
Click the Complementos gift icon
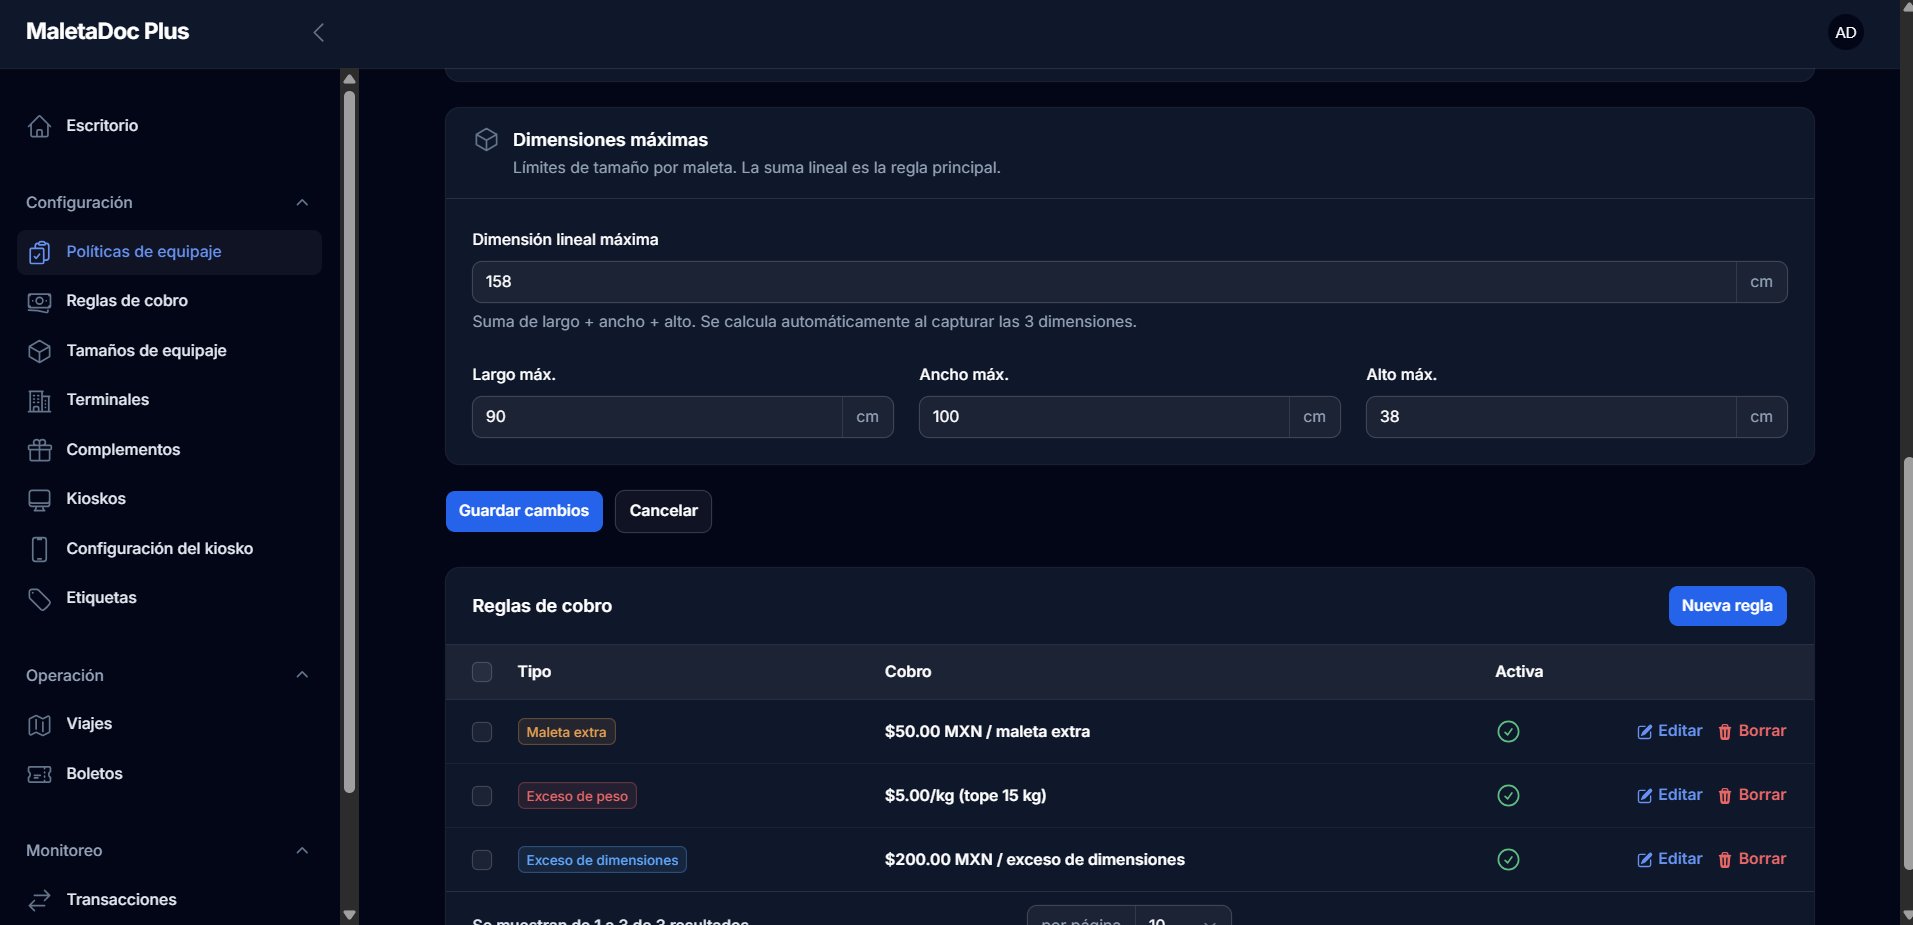tap(39, 450)
